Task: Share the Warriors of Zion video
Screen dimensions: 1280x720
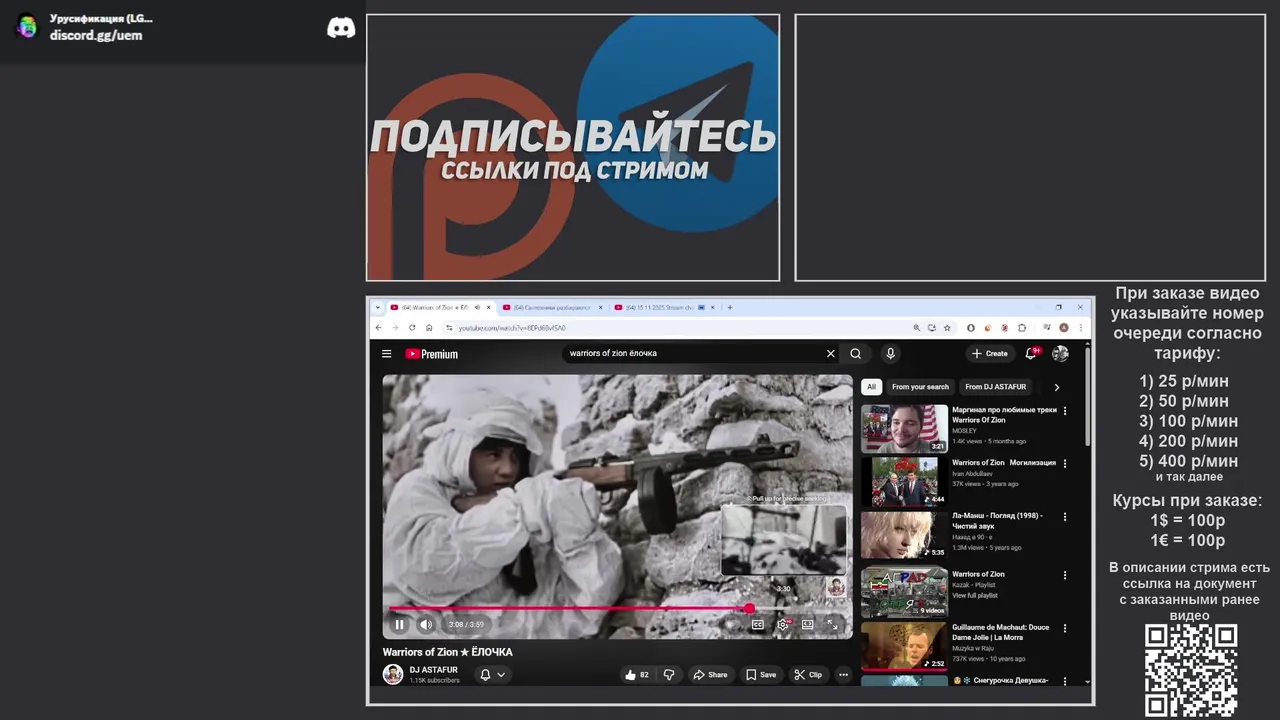Action: [711, 675]
